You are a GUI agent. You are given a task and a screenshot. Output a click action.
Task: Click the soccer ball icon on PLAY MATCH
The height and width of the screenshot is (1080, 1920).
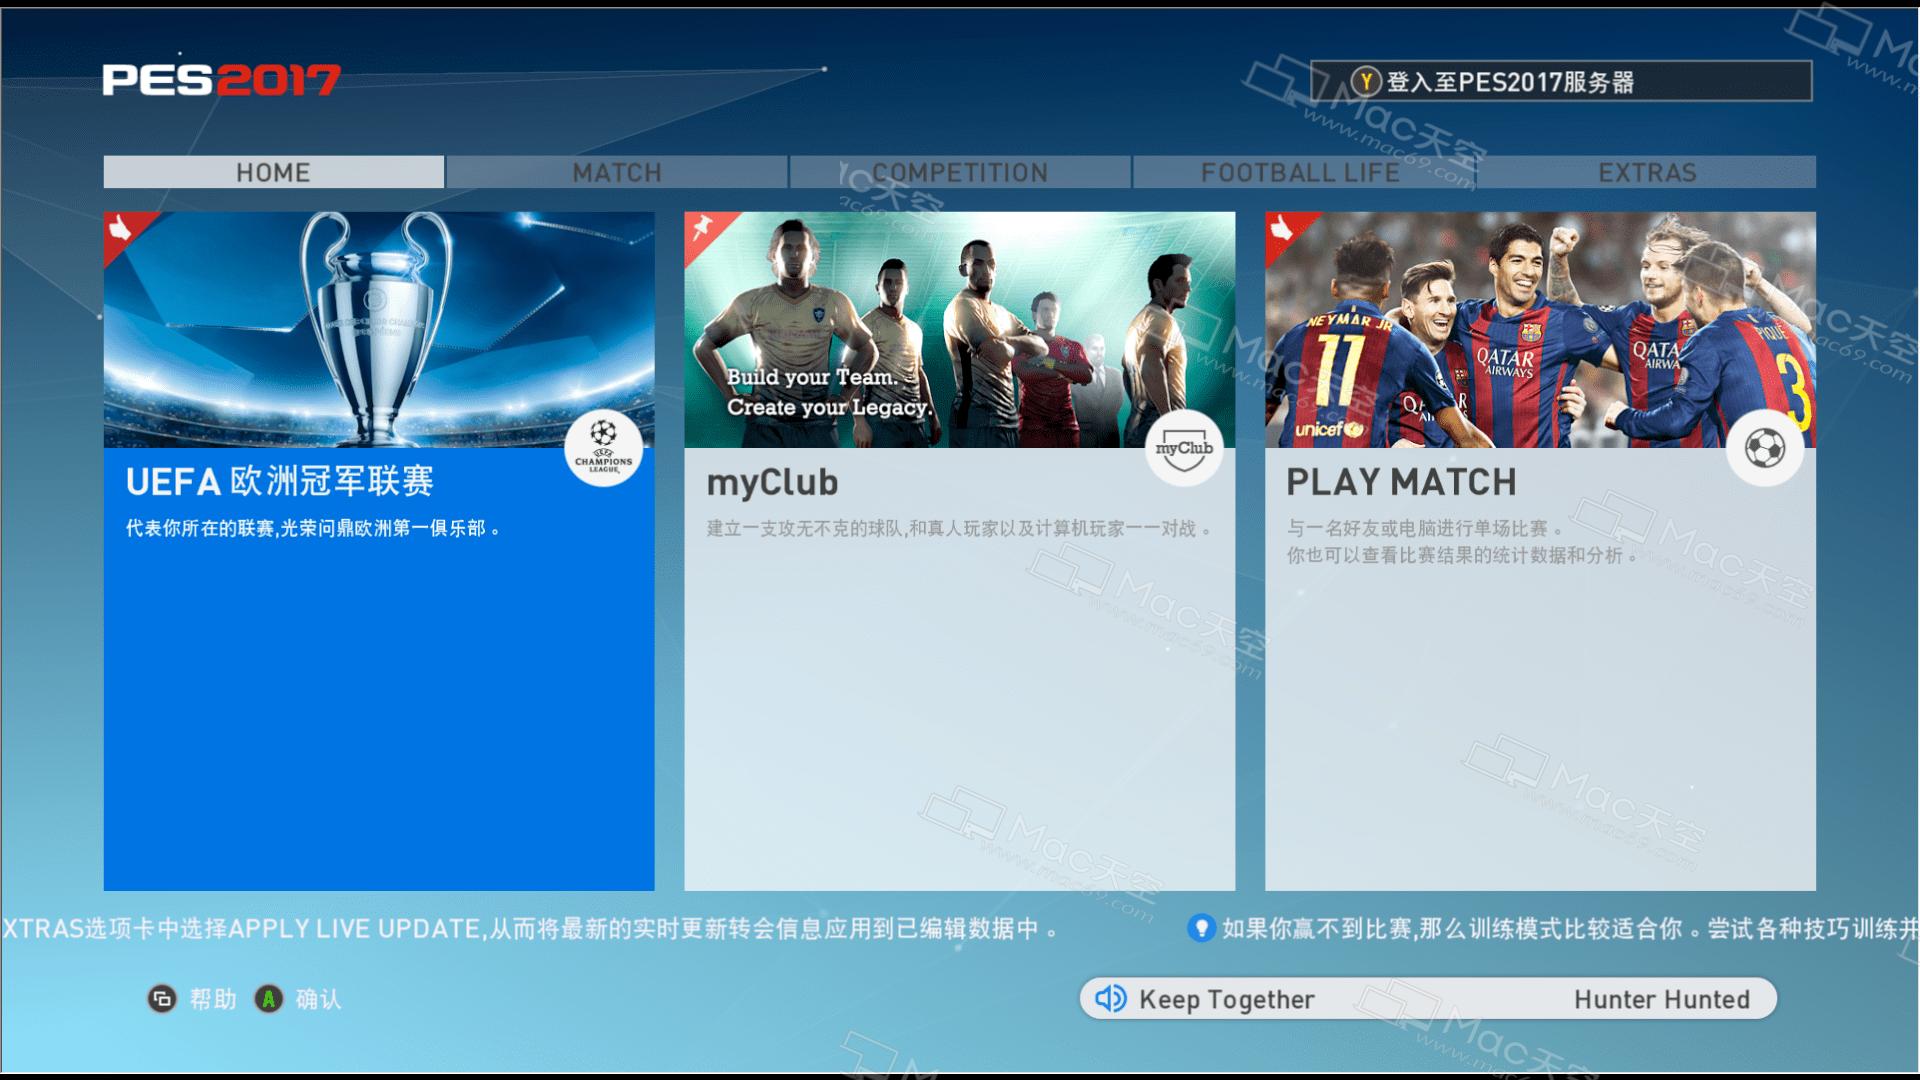coord(1765,448)
